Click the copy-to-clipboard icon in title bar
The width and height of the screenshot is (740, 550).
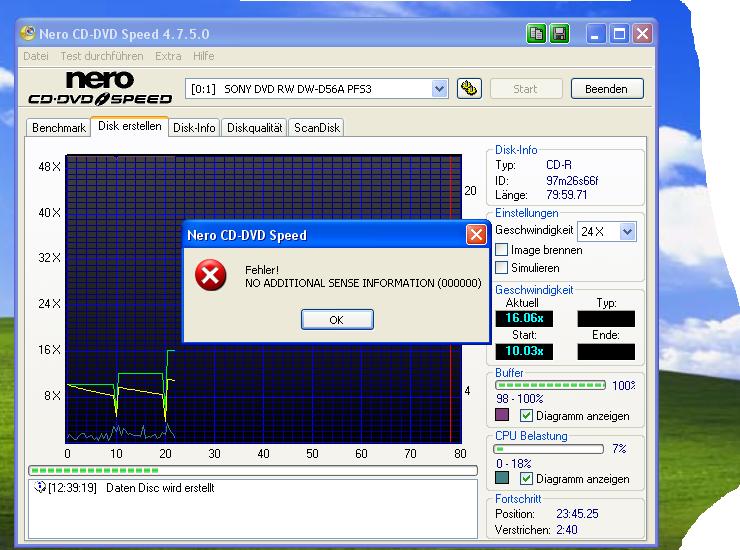coord(537,34)
